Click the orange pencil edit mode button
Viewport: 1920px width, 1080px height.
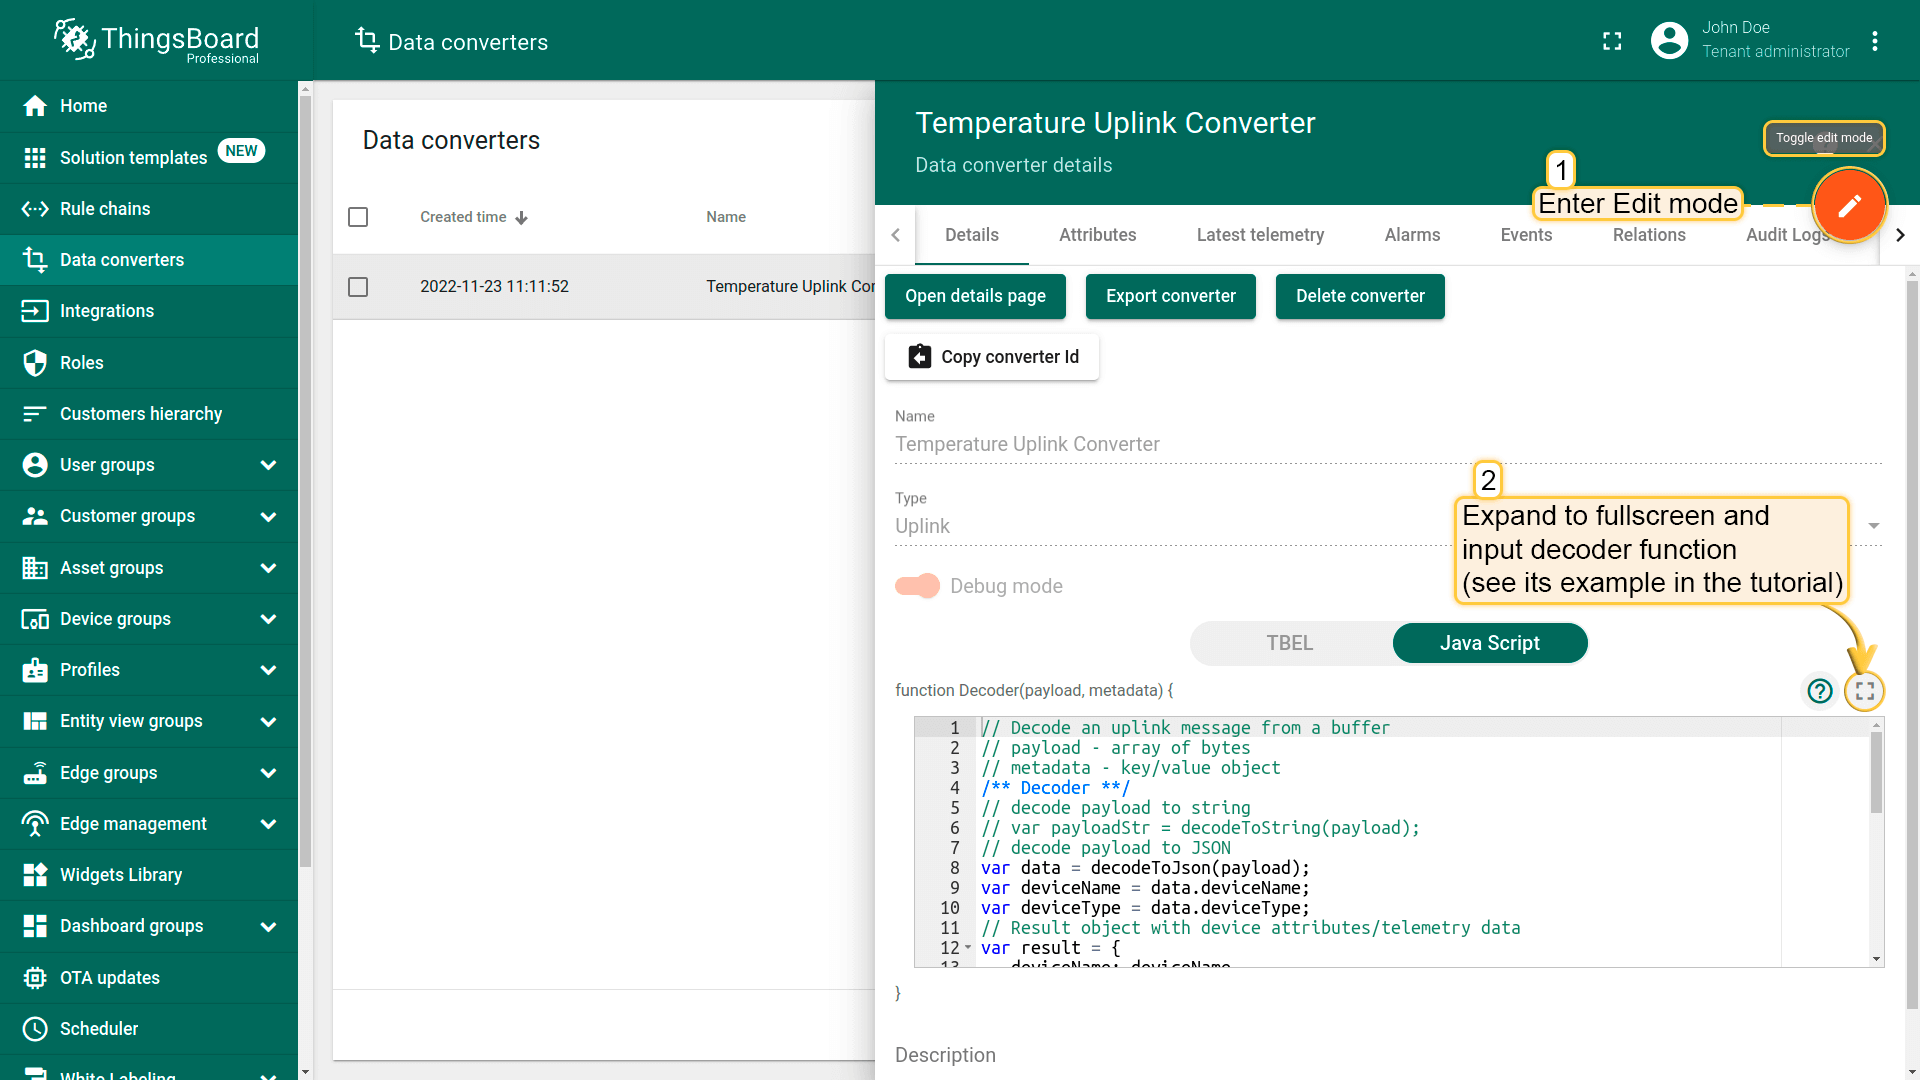[x=1849, y=206]
